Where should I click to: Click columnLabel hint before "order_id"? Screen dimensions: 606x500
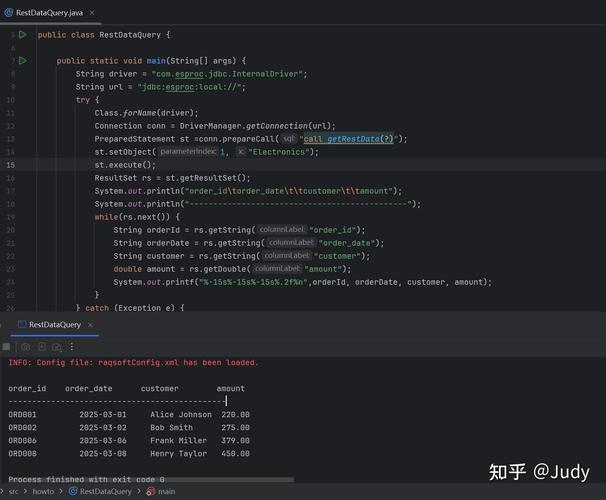(282, 230)
